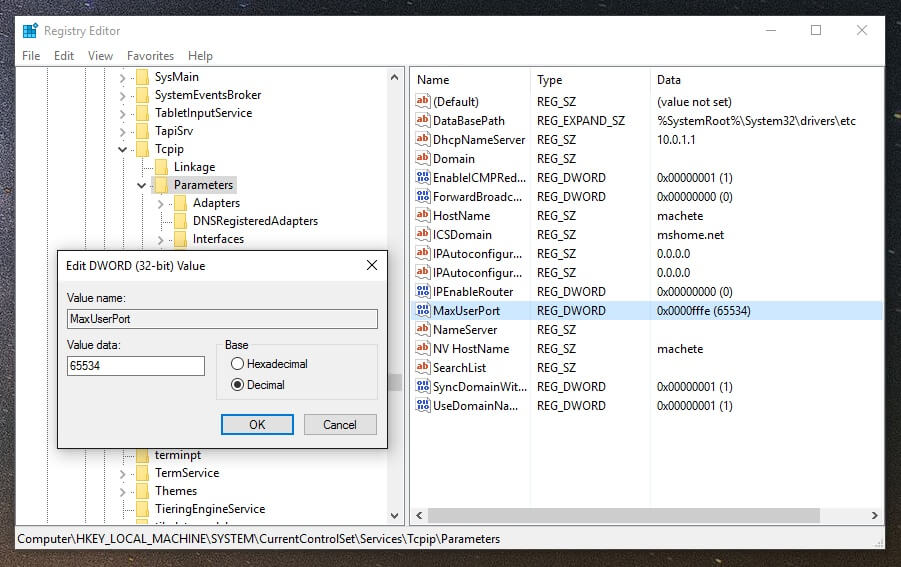
Task: Click the DataBasePath string value icon
Action: pyautogui.click(x=423, y=120)
